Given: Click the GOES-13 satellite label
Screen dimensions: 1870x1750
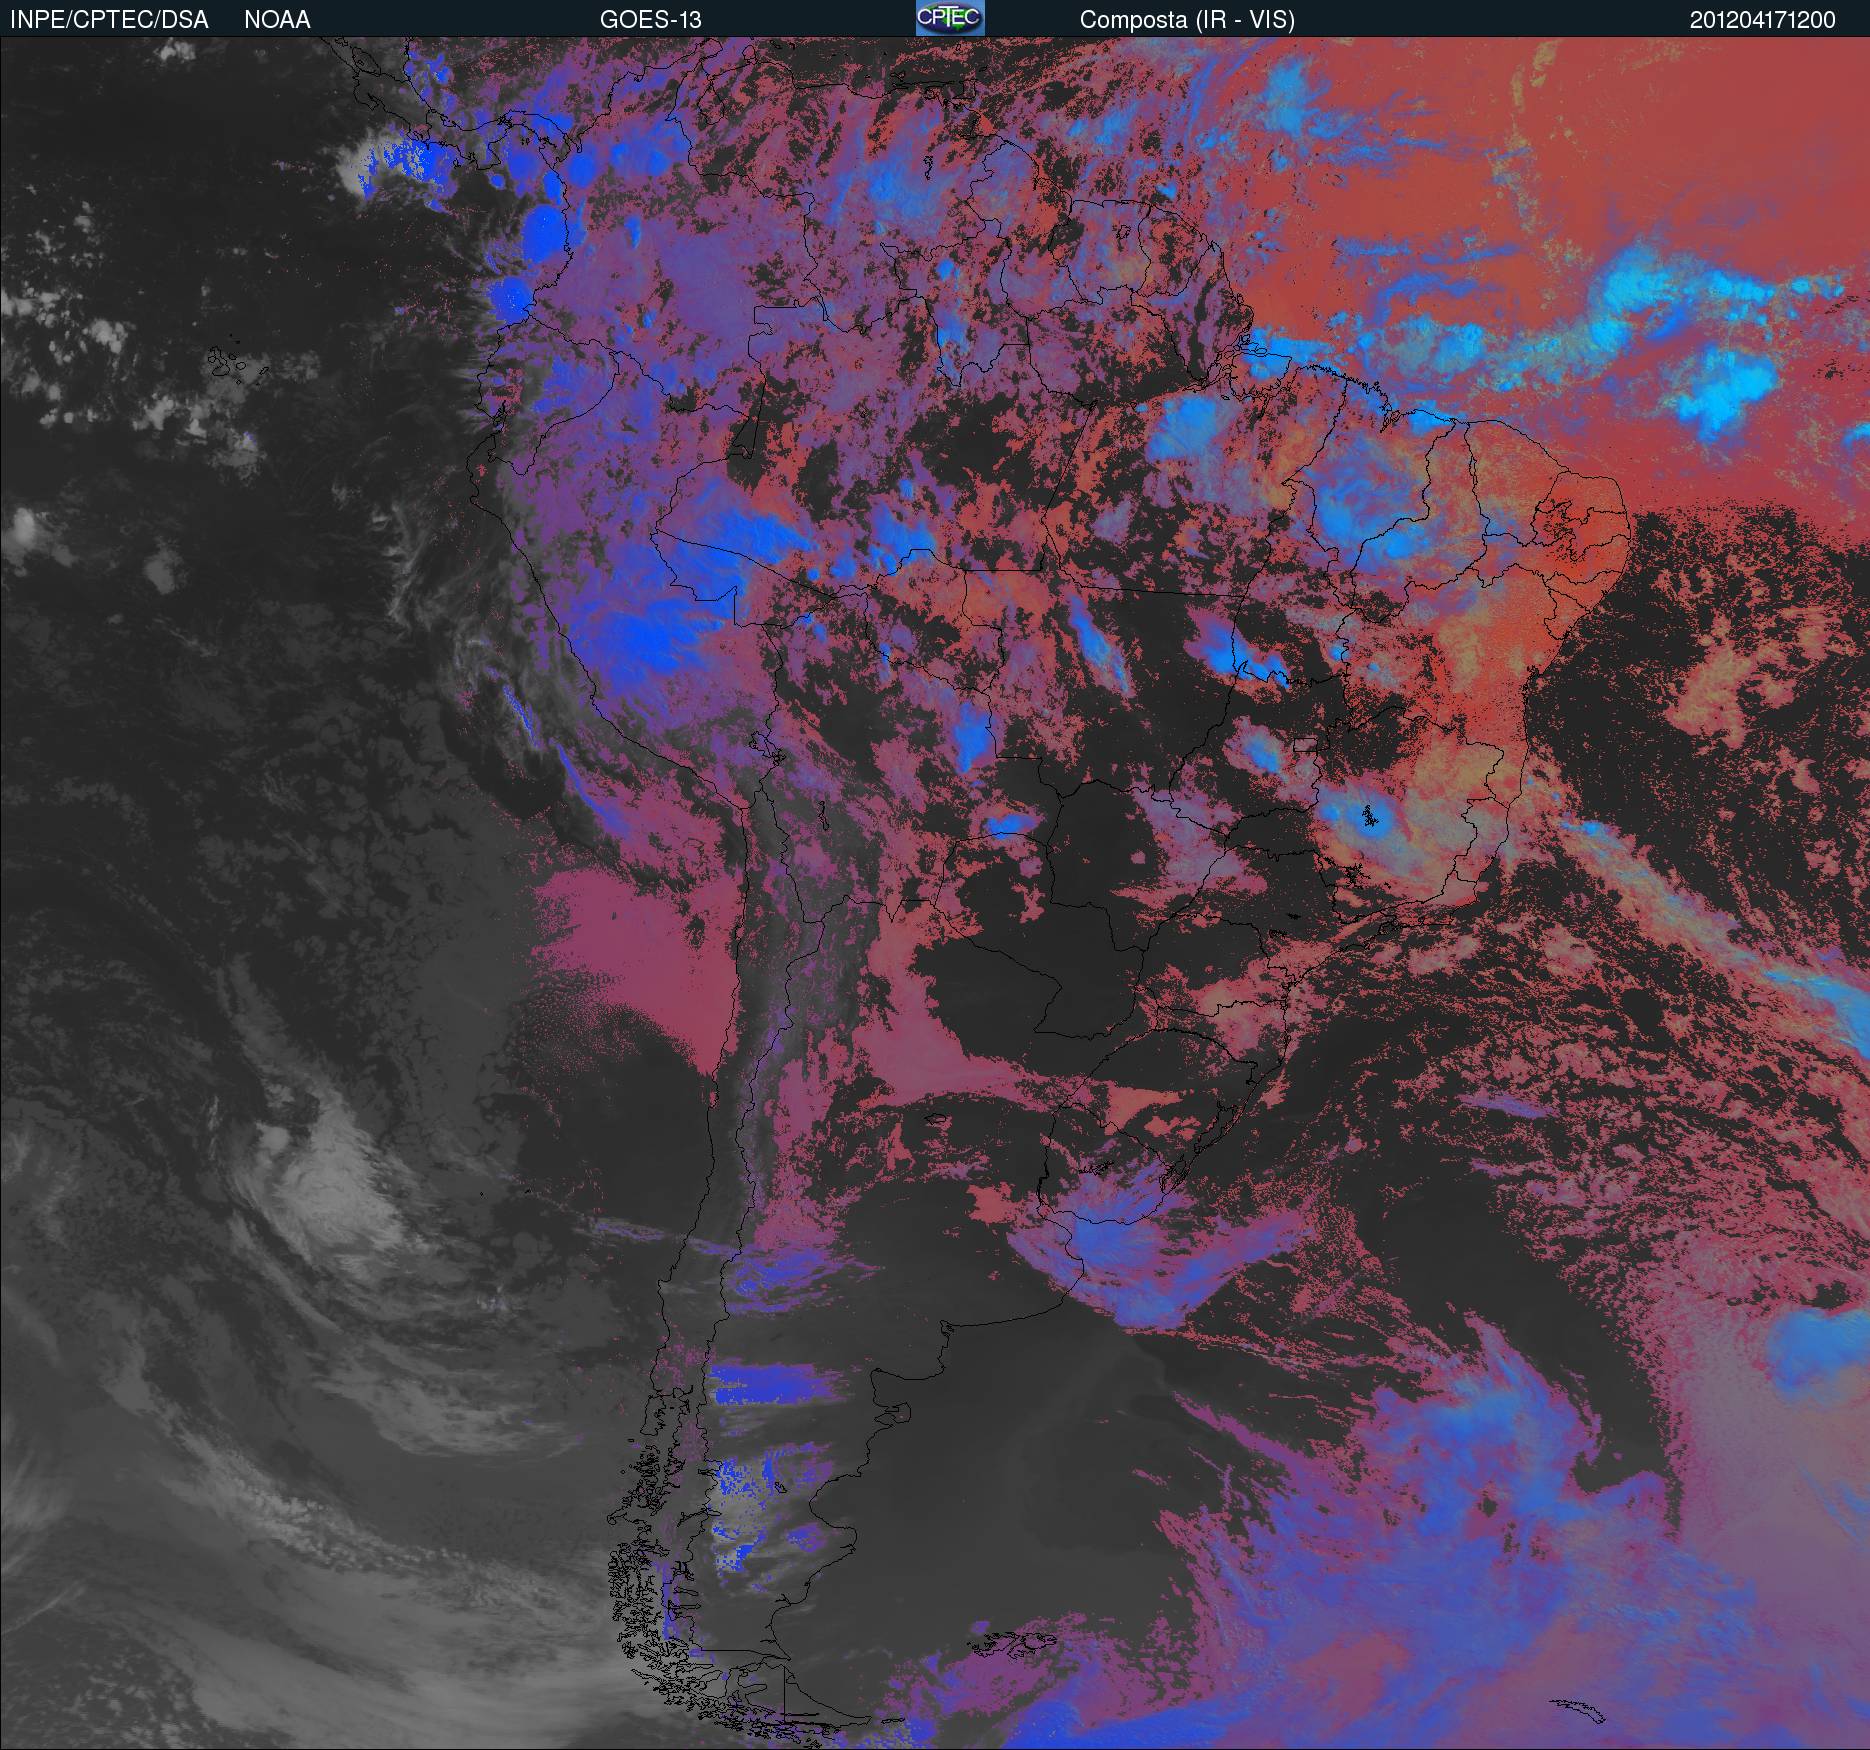Looking at the screenshot, I should tap(650, 20).
